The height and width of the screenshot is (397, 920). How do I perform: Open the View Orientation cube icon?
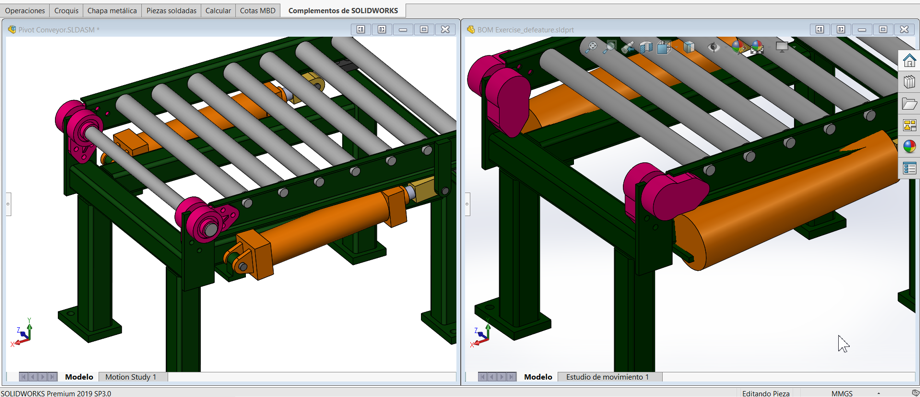[664, 47]
